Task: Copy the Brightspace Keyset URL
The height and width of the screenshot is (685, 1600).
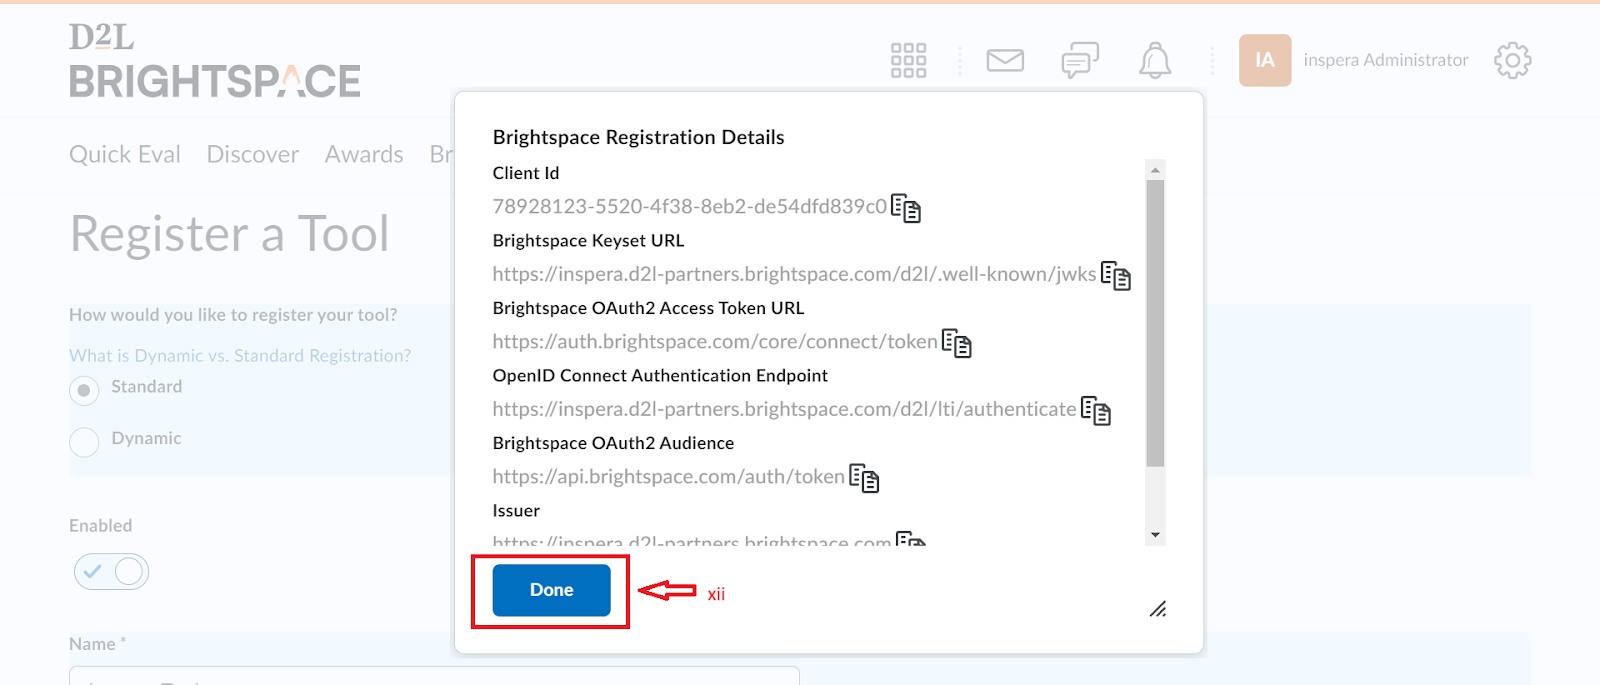Action: pos(1116,276)
